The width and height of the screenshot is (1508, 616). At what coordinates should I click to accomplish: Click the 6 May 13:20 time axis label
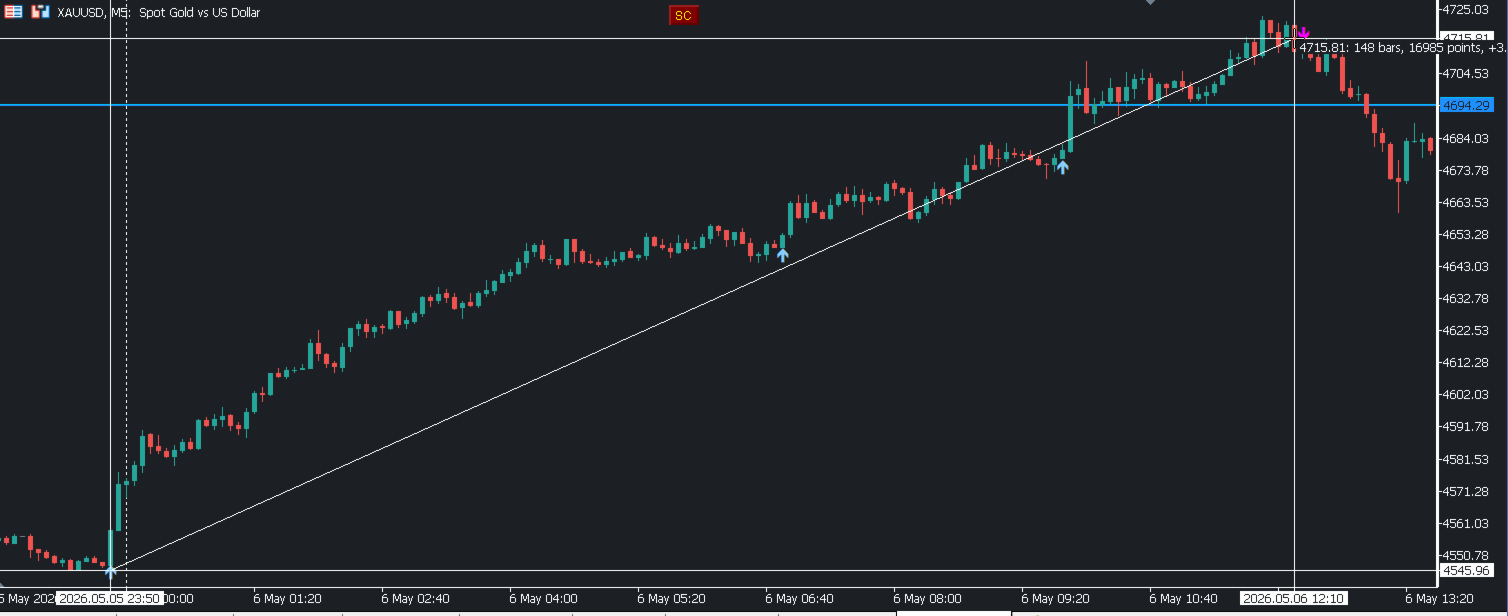[1439, 598]
